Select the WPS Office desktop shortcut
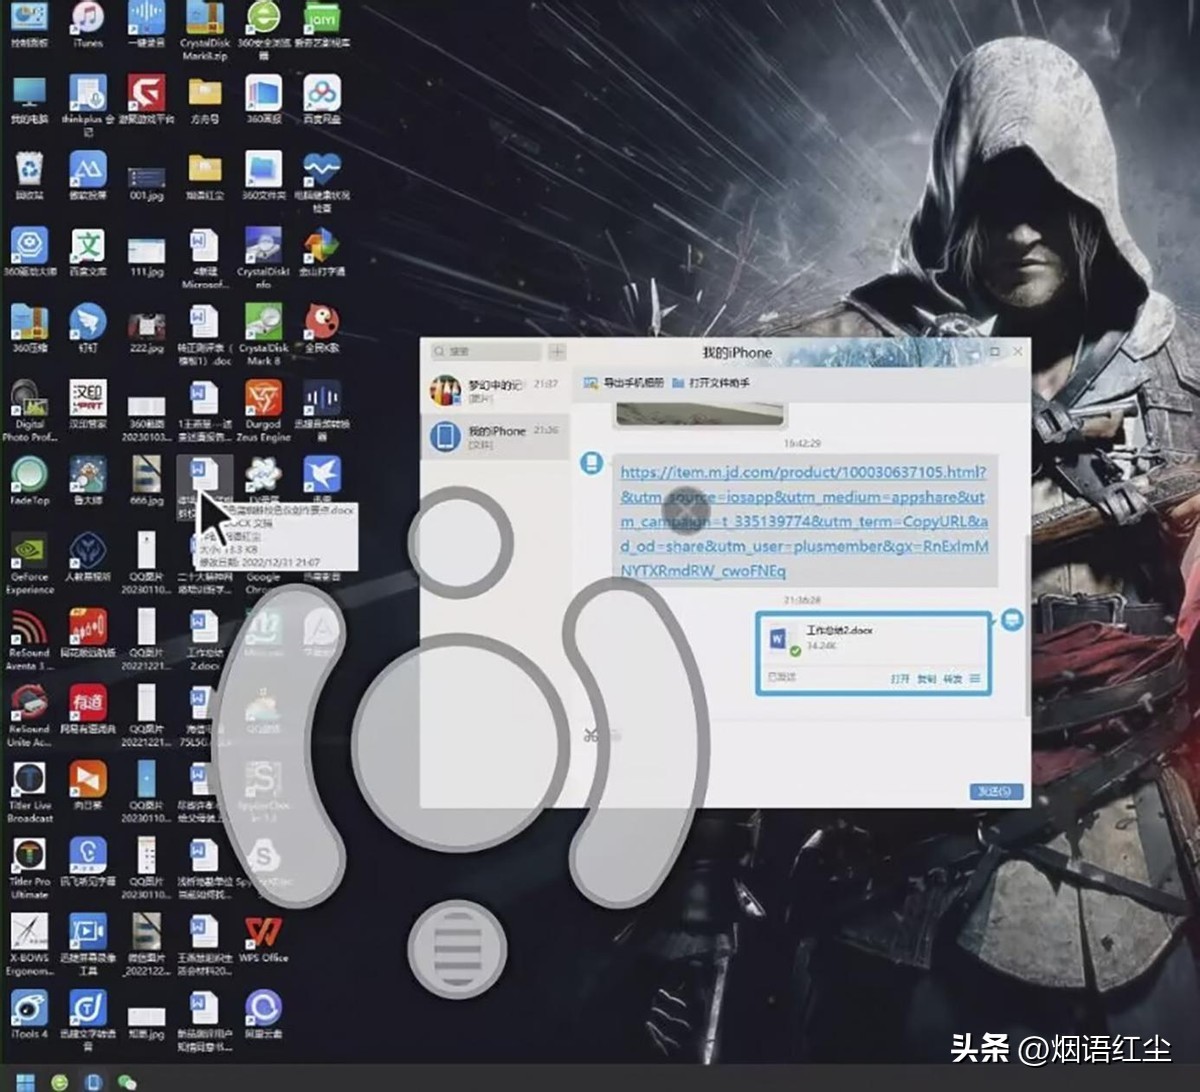 coord(263,938)
